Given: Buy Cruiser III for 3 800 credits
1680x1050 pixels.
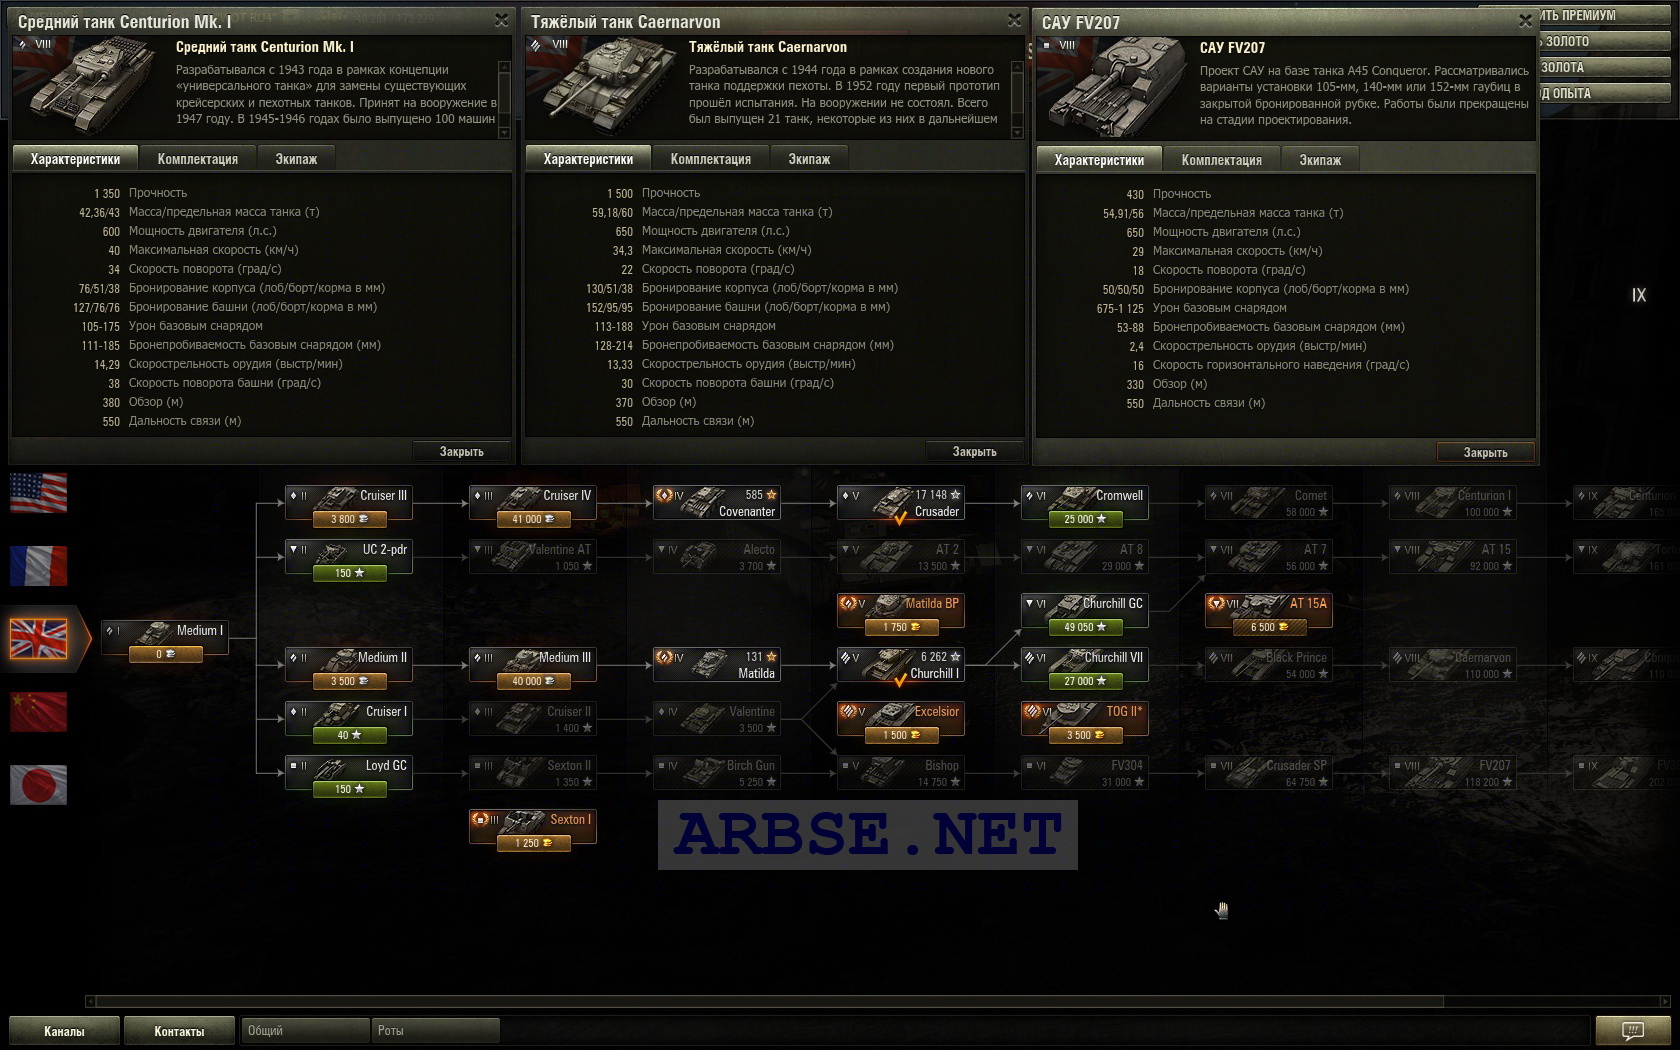Looking at the screenshot, I should (x=349, y=519).
